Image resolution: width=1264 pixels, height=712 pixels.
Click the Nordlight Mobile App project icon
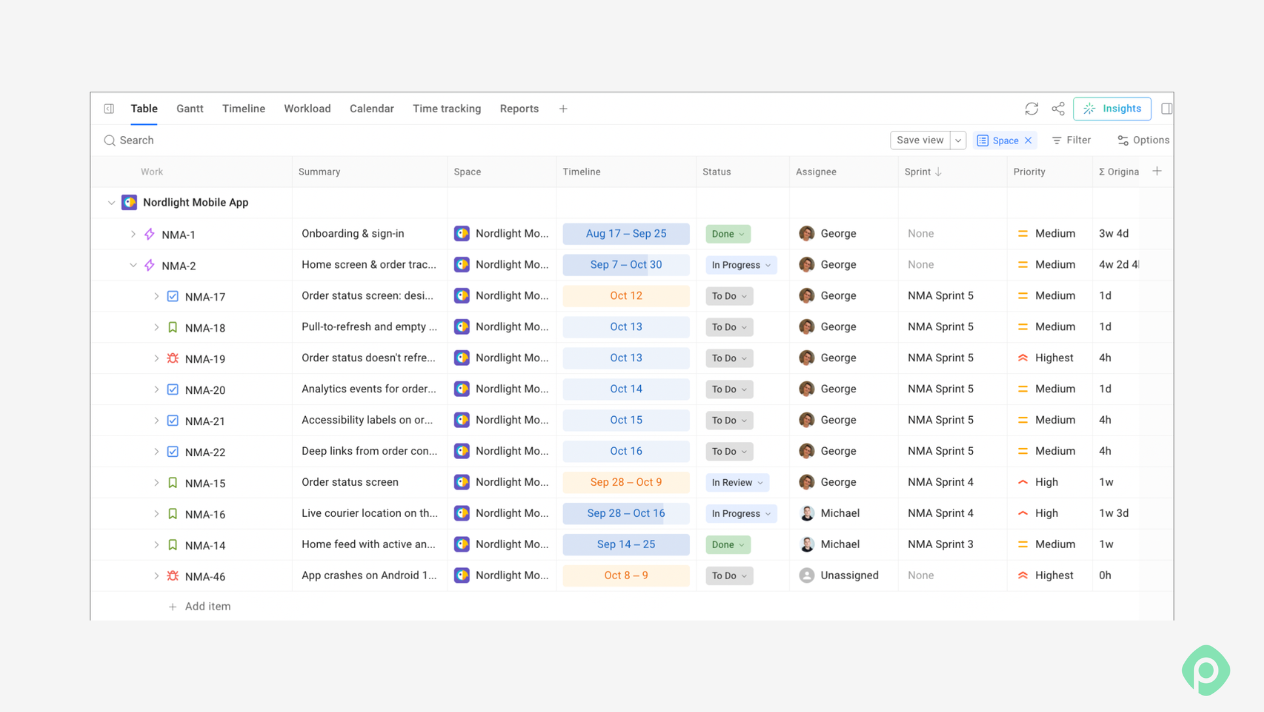click(x=129, y=202)
